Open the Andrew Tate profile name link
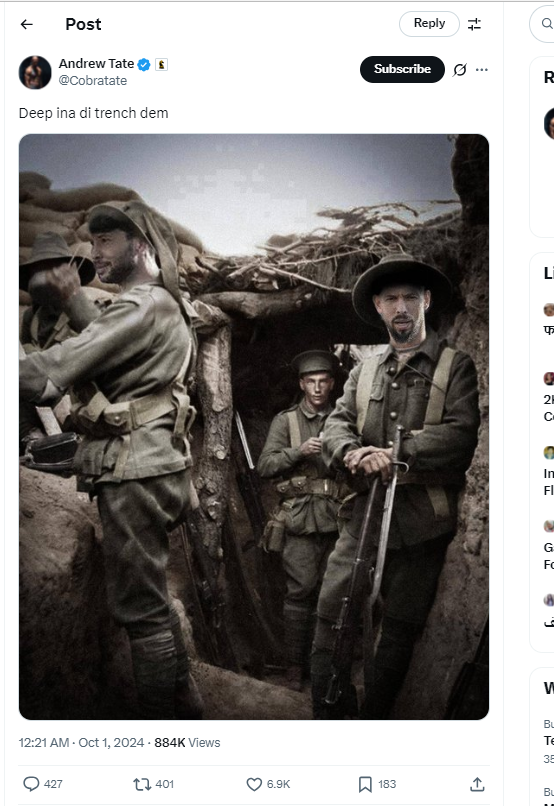The image size is (554, 806). [x=96, y=64]
